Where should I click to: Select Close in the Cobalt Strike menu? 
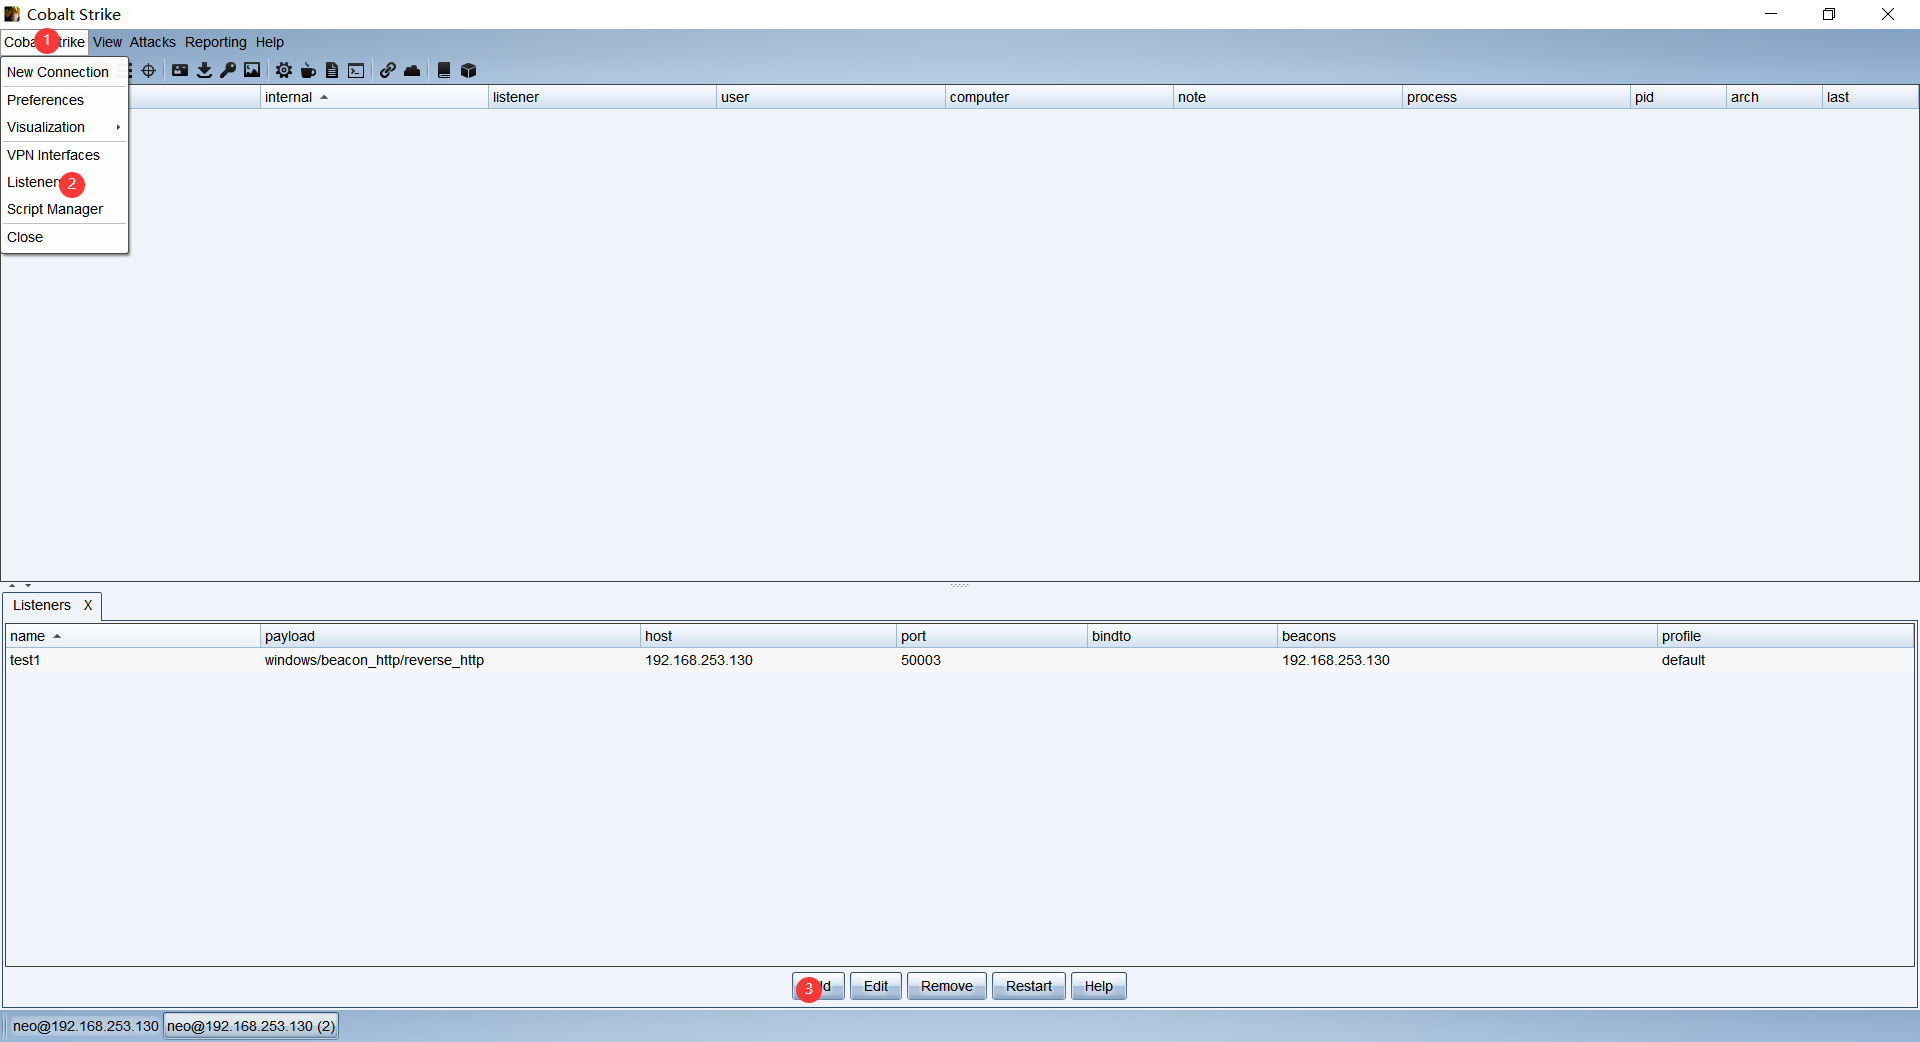pos(64,237)
